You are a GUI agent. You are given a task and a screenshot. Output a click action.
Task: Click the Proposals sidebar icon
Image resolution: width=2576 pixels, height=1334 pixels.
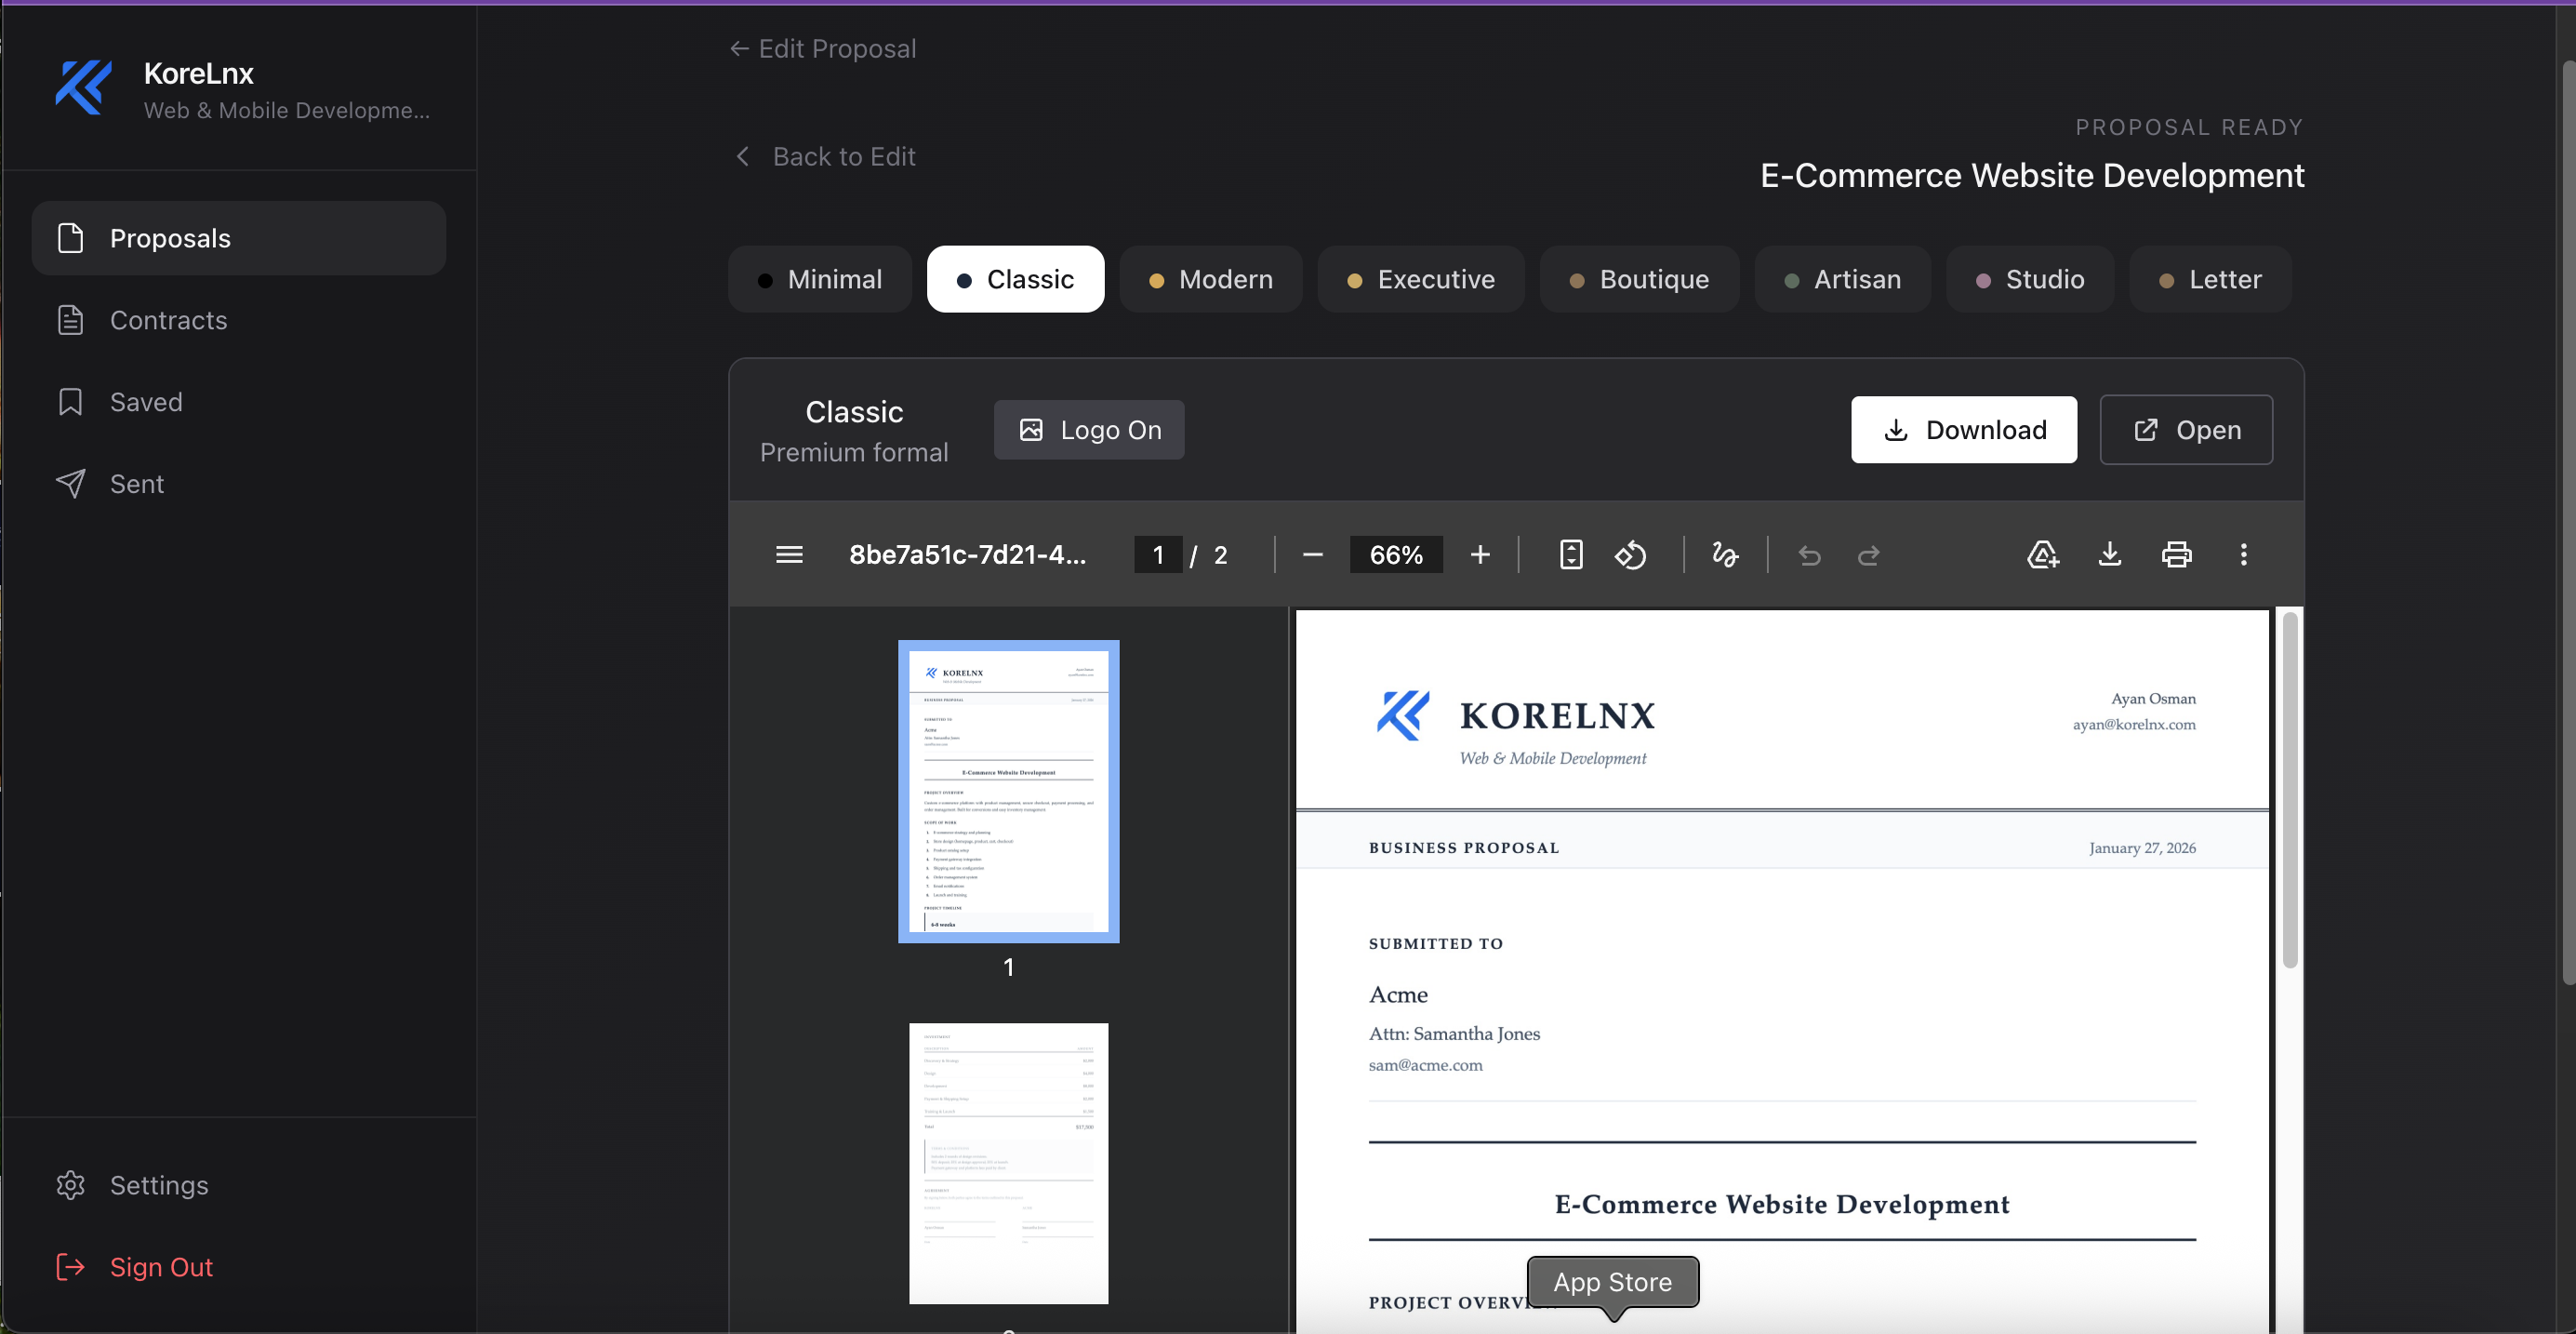70,238
